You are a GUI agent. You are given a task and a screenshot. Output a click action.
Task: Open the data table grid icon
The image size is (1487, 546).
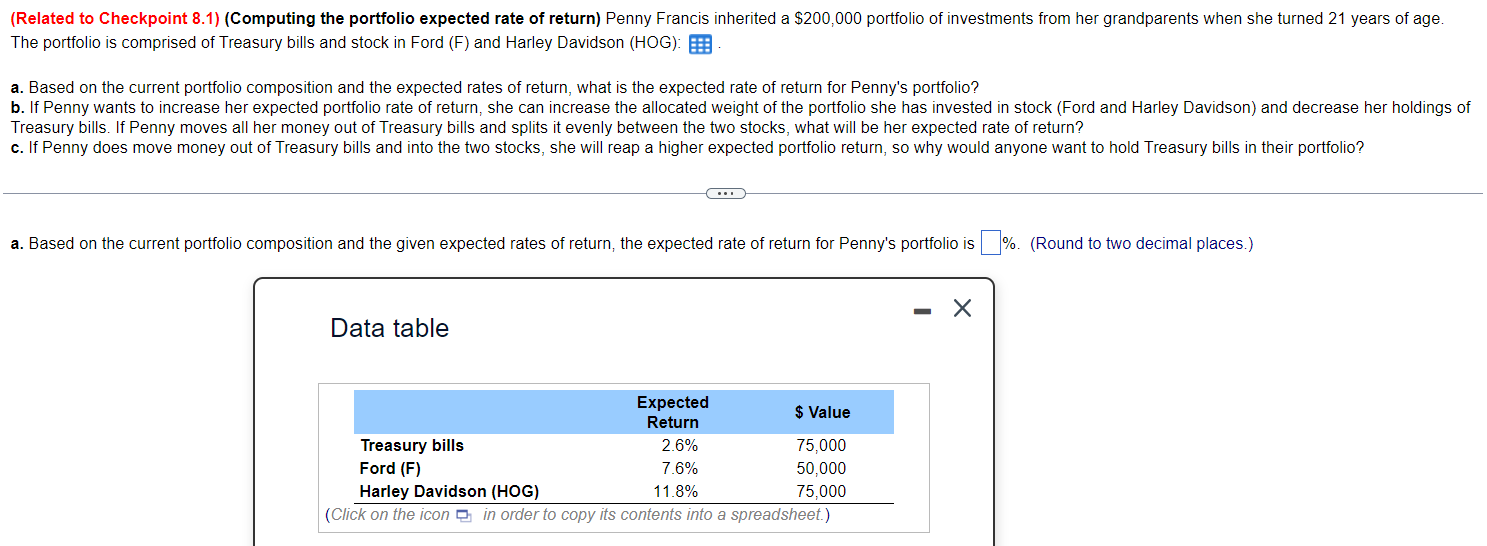click(x=700, y=45)
